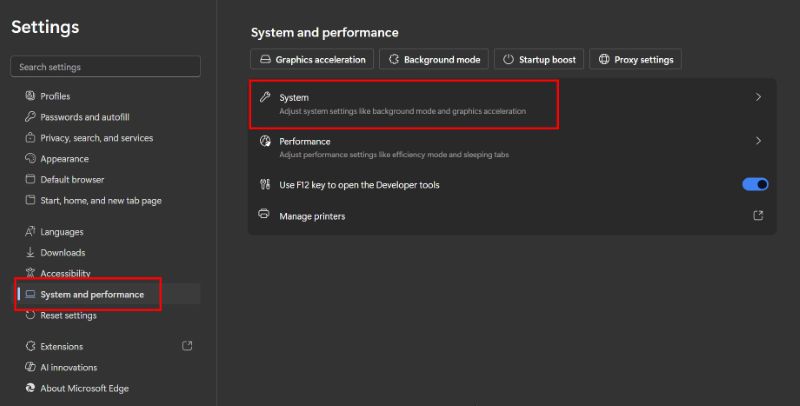
Task: Click the Startup boost button
Action: 539,60
